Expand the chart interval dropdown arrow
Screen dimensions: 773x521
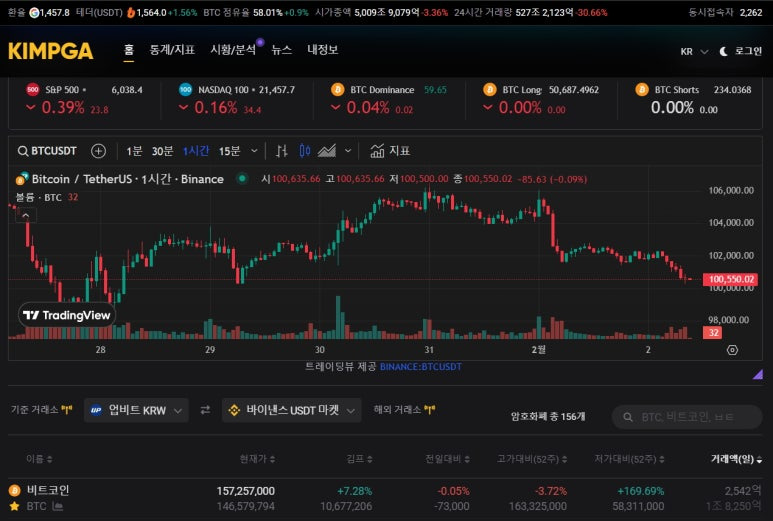(x=254, y=151)
